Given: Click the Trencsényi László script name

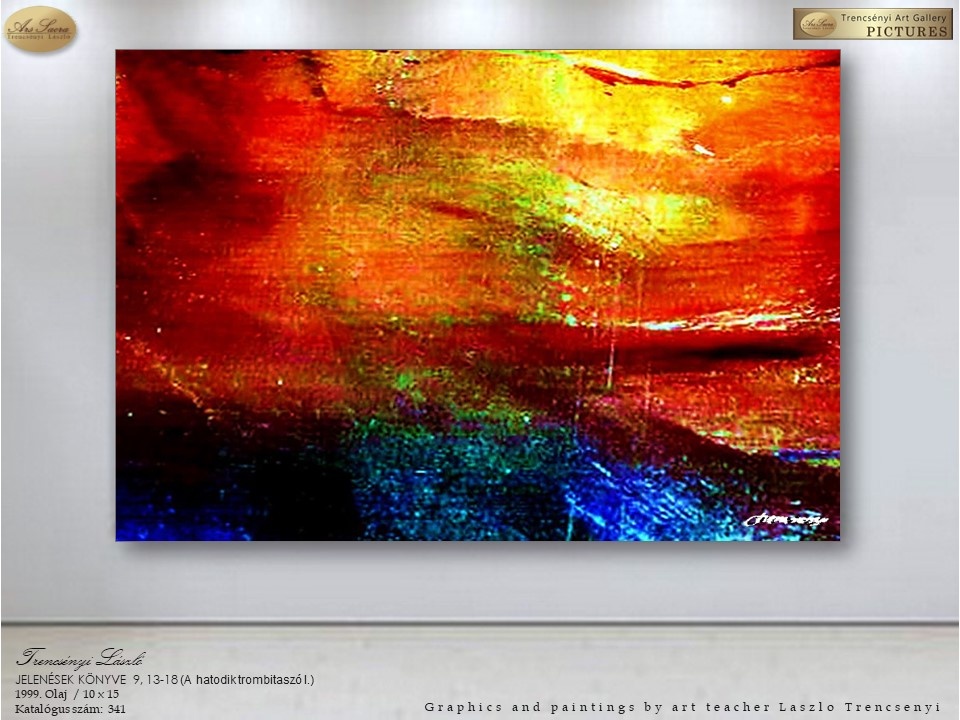Looking at the screenshot, I should [81, 658].
